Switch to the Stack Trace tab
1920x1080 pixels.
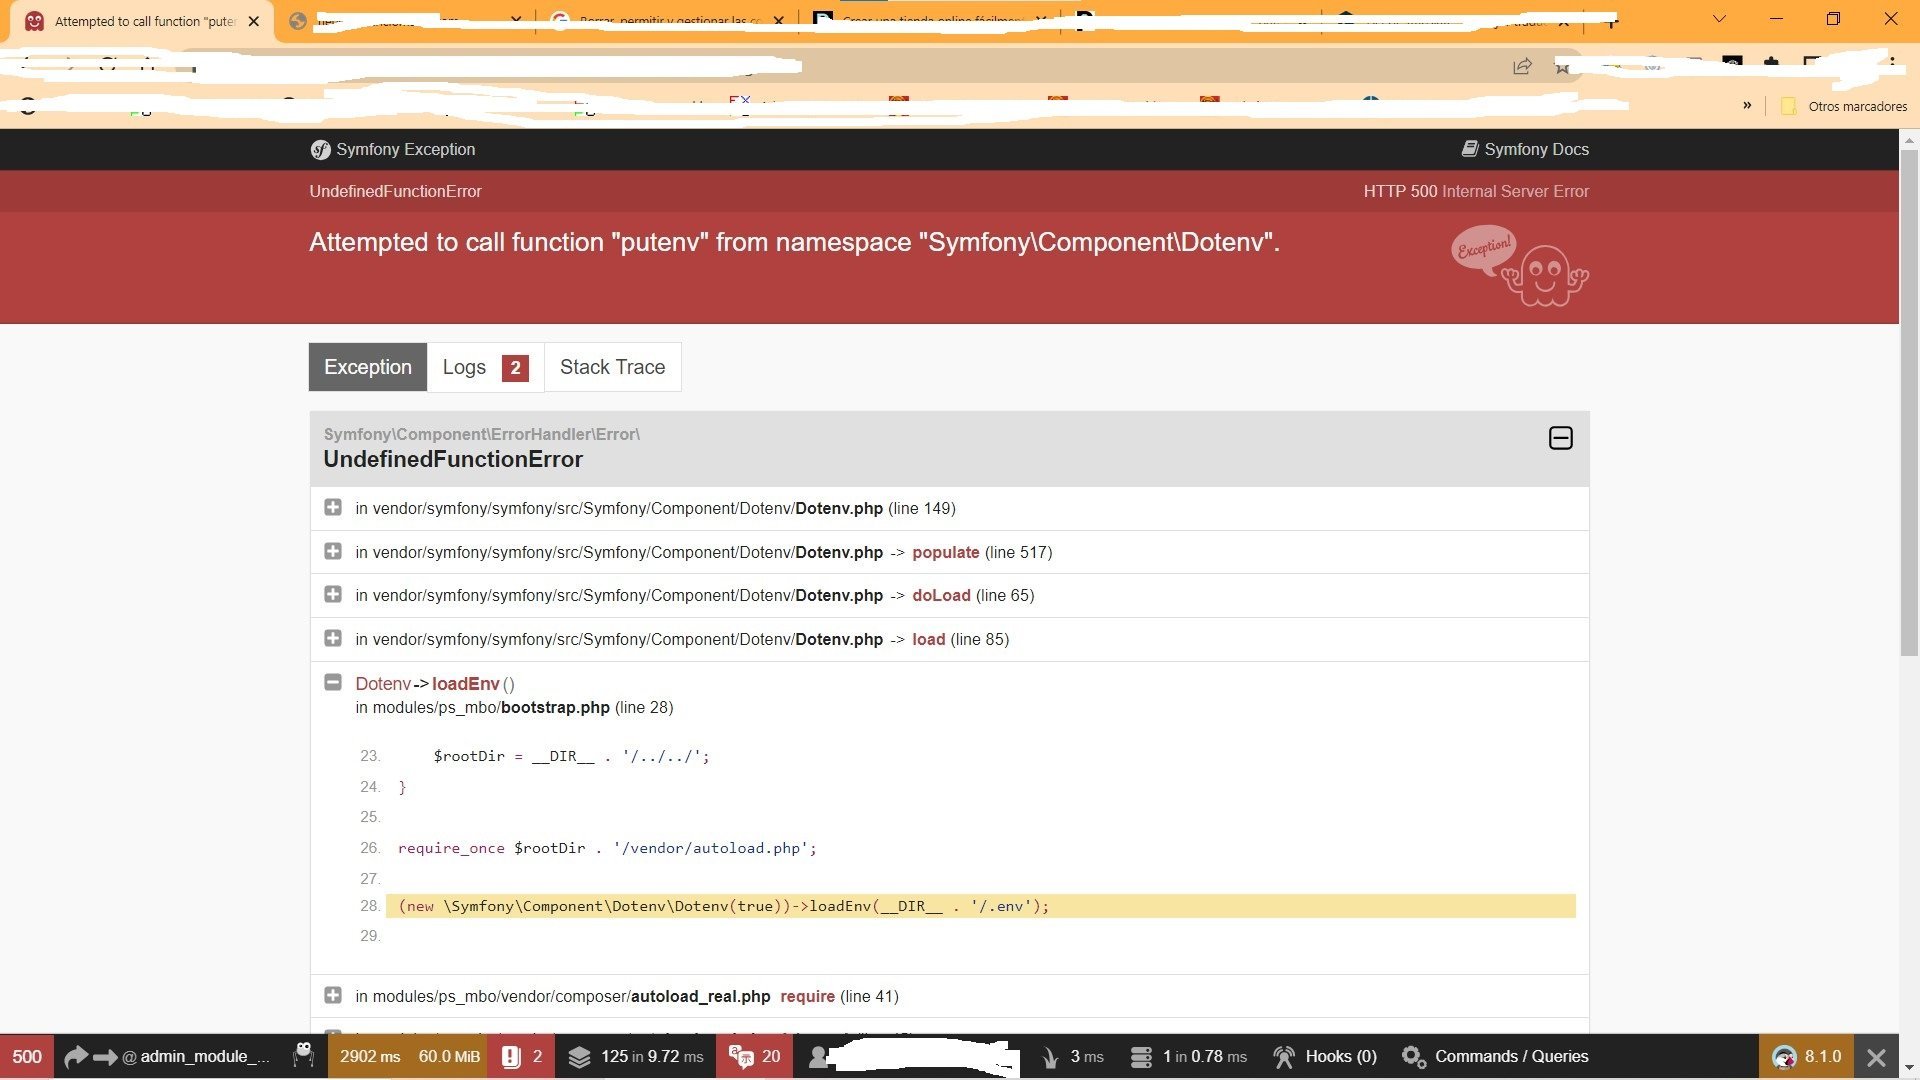[612, 367]
